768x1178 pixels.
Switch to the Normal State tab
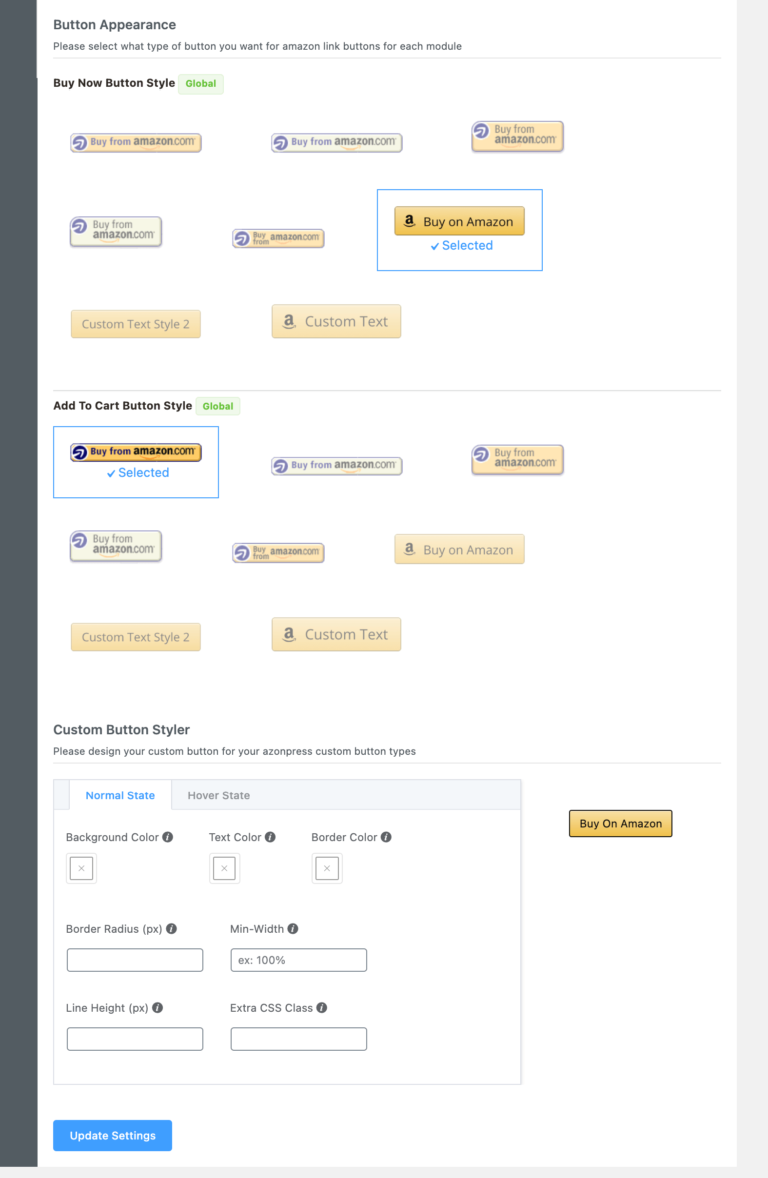point(119,795)
